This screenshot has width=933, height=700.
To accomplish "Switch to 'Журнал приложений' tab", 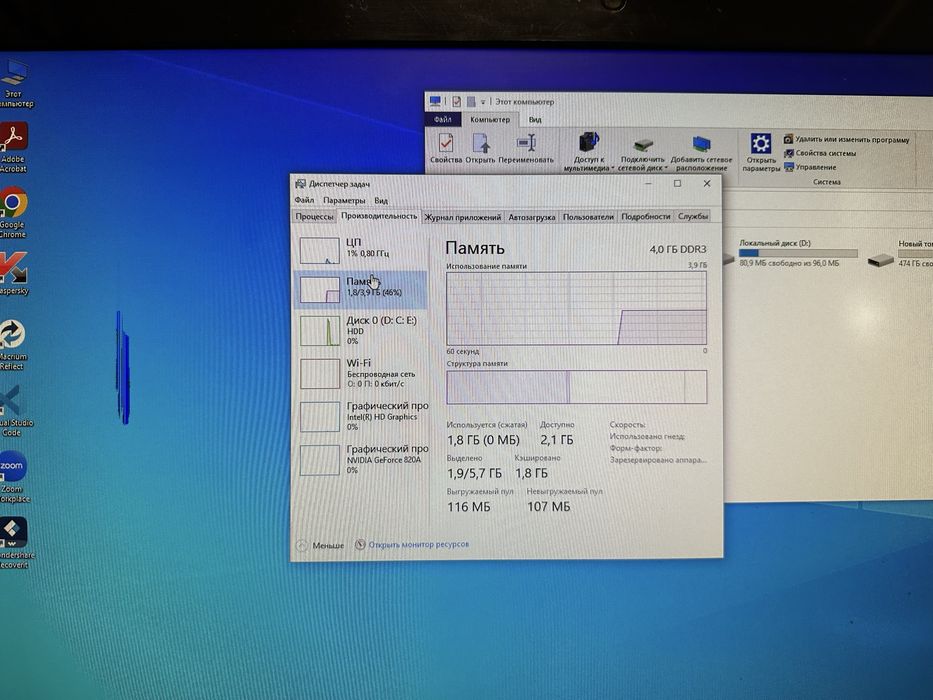I will [x=462, y=217].
